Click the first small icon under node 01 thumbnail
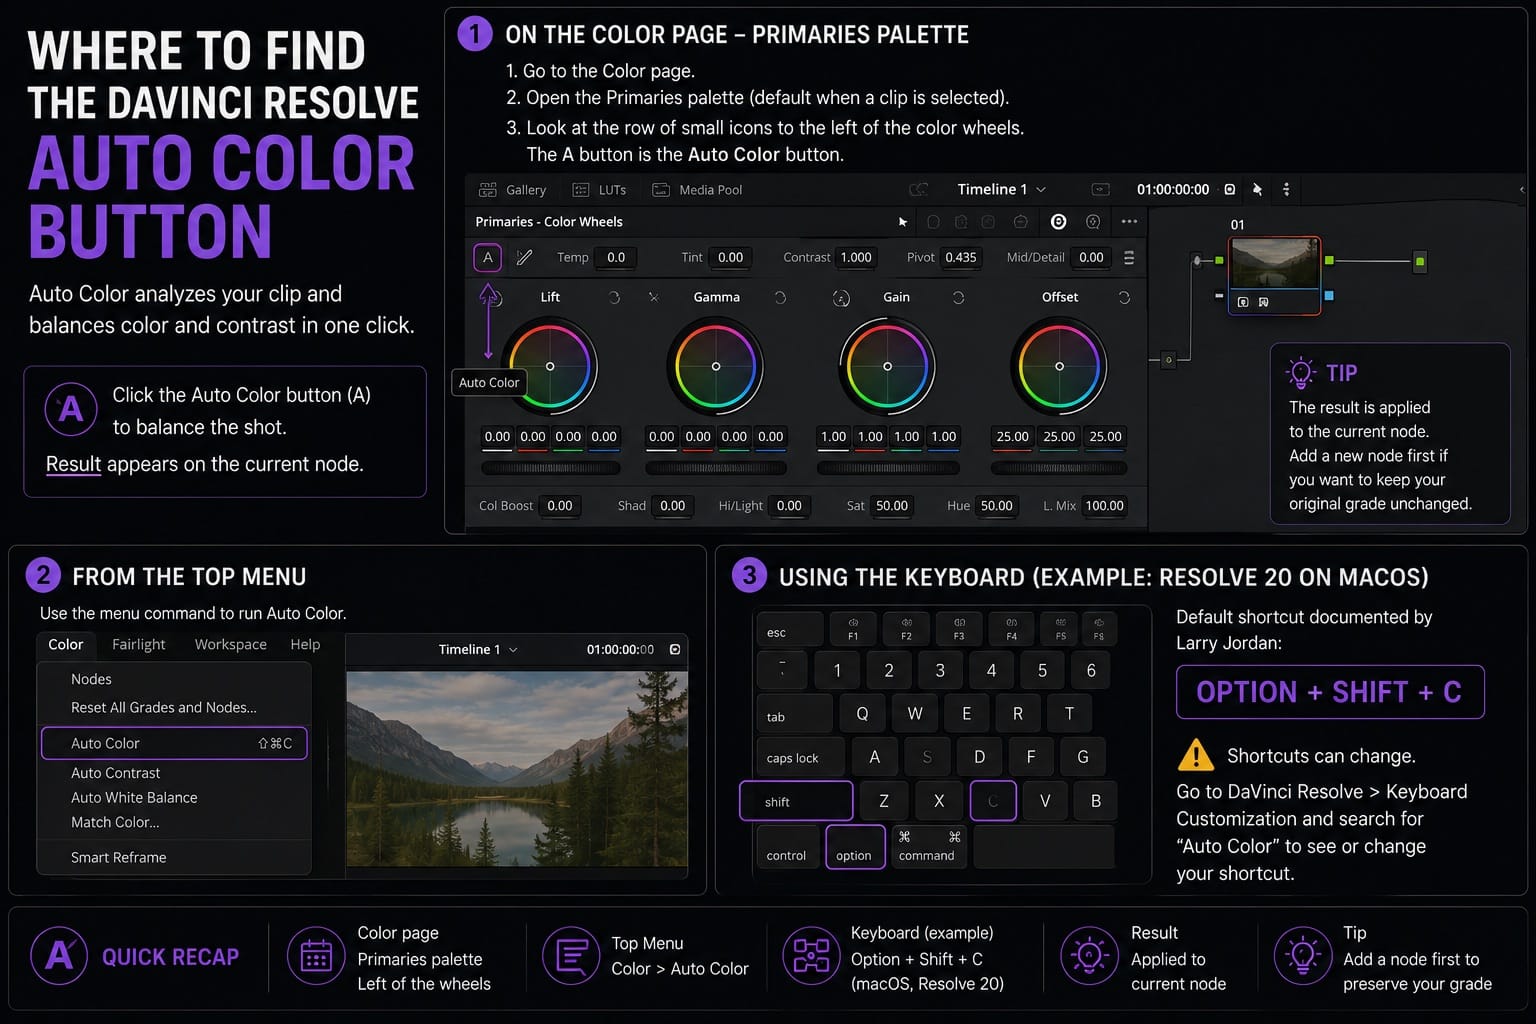 point(1243,302)
